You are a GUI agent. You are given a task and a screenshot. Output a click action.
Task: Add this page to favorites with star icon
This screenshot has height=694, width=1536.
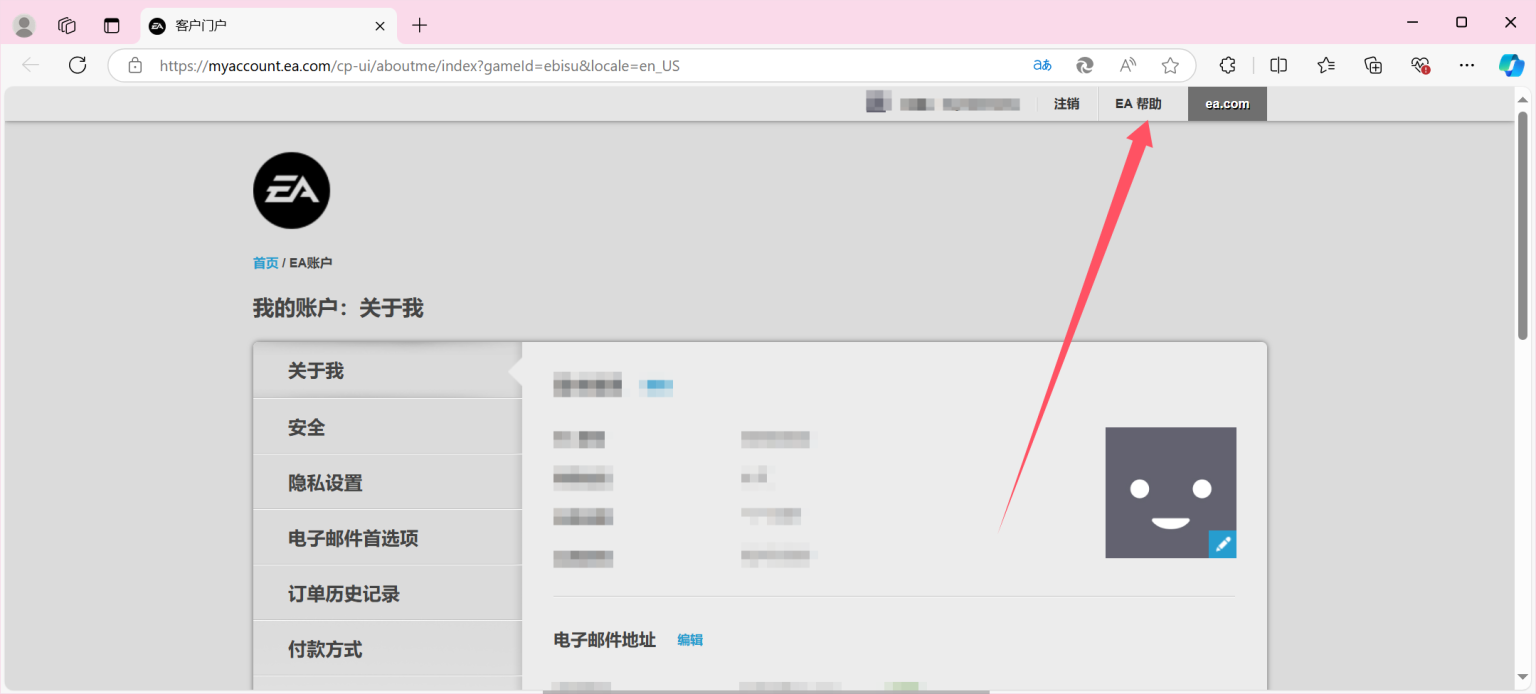coord(1170,65)
